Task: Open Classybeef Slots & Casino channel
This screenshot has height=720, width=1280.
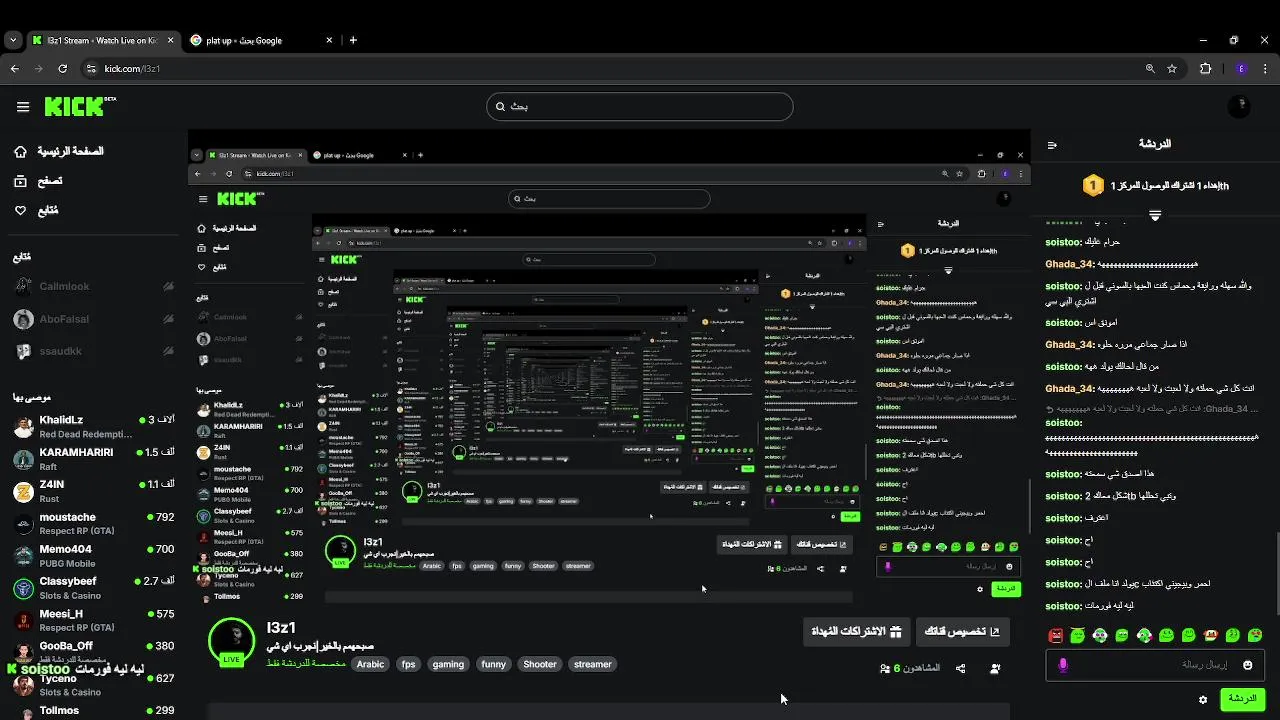Action: tap(94, 588)
